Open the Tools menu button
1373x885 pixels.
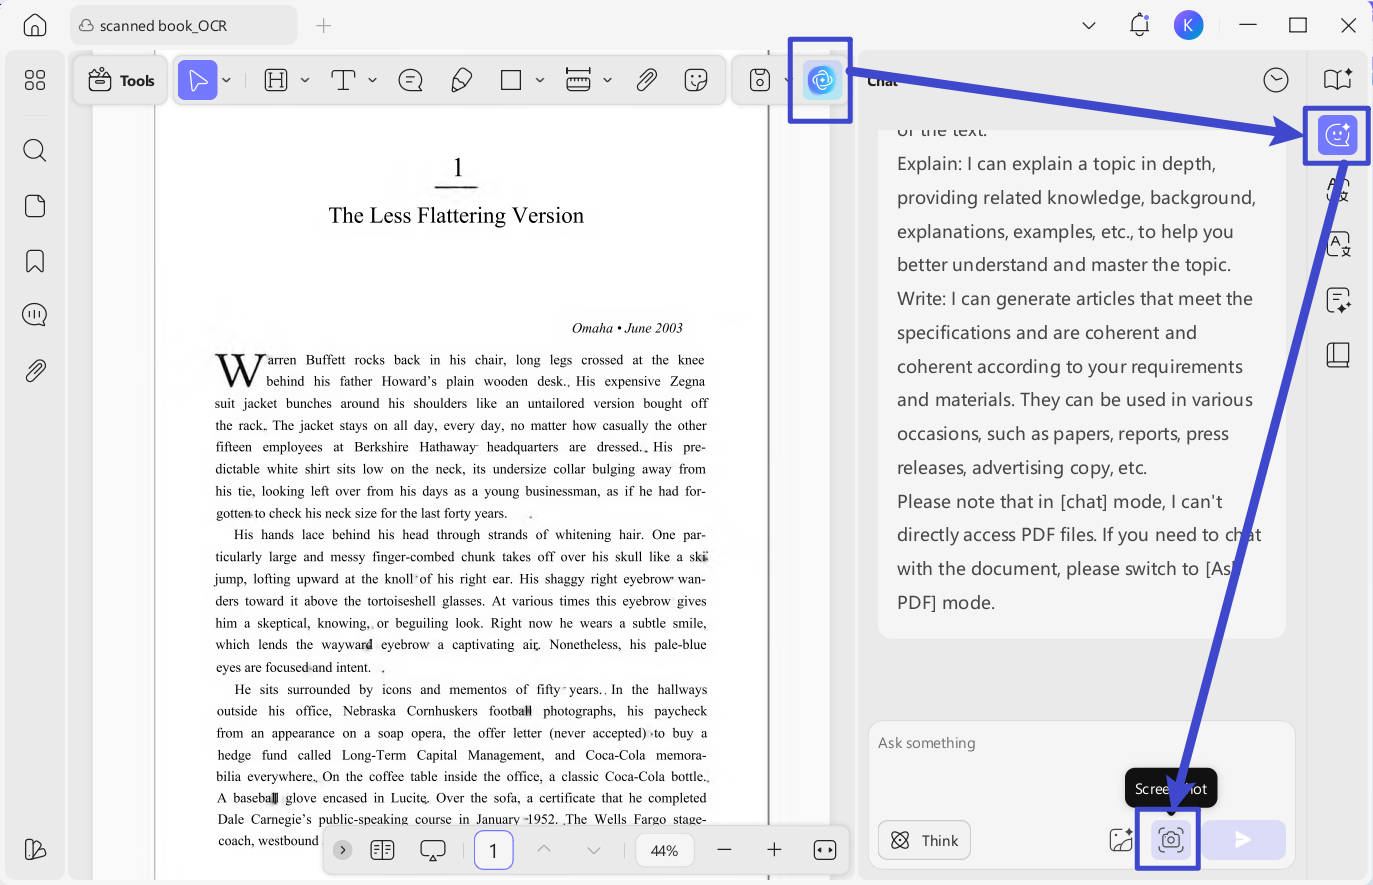(x=121, y=80)
